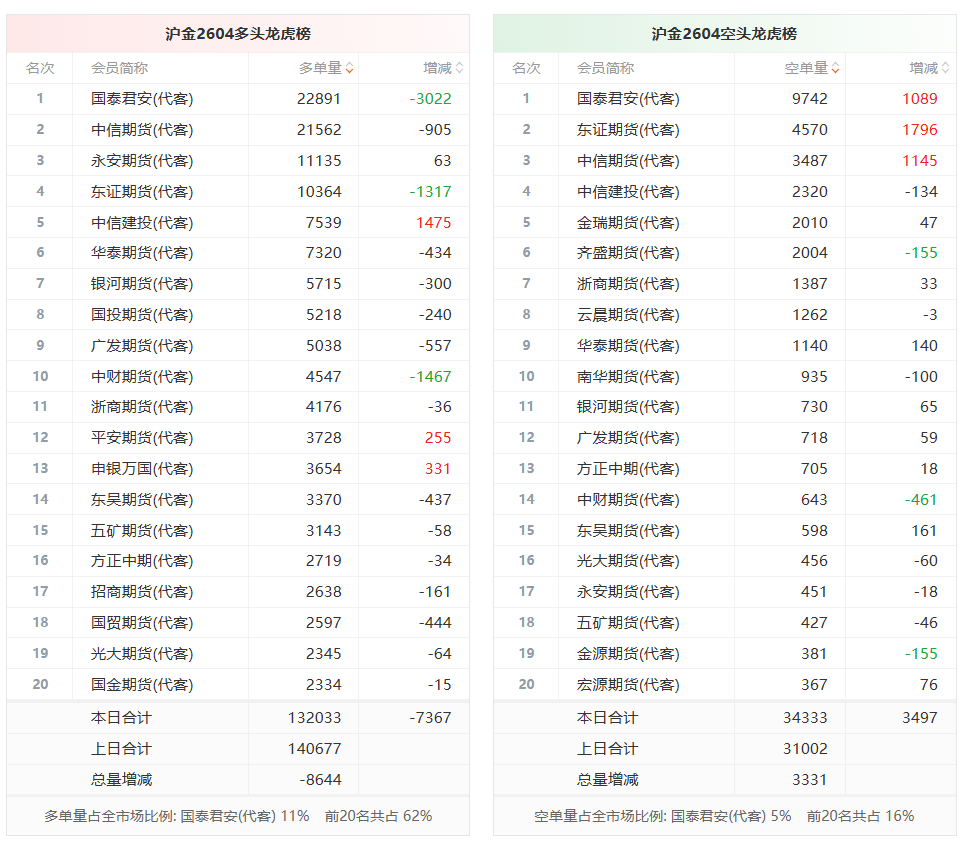The width and height of the screenshot is (967, 845).
Task: Click the long change total -7367
Action: [x=430, y=718]
